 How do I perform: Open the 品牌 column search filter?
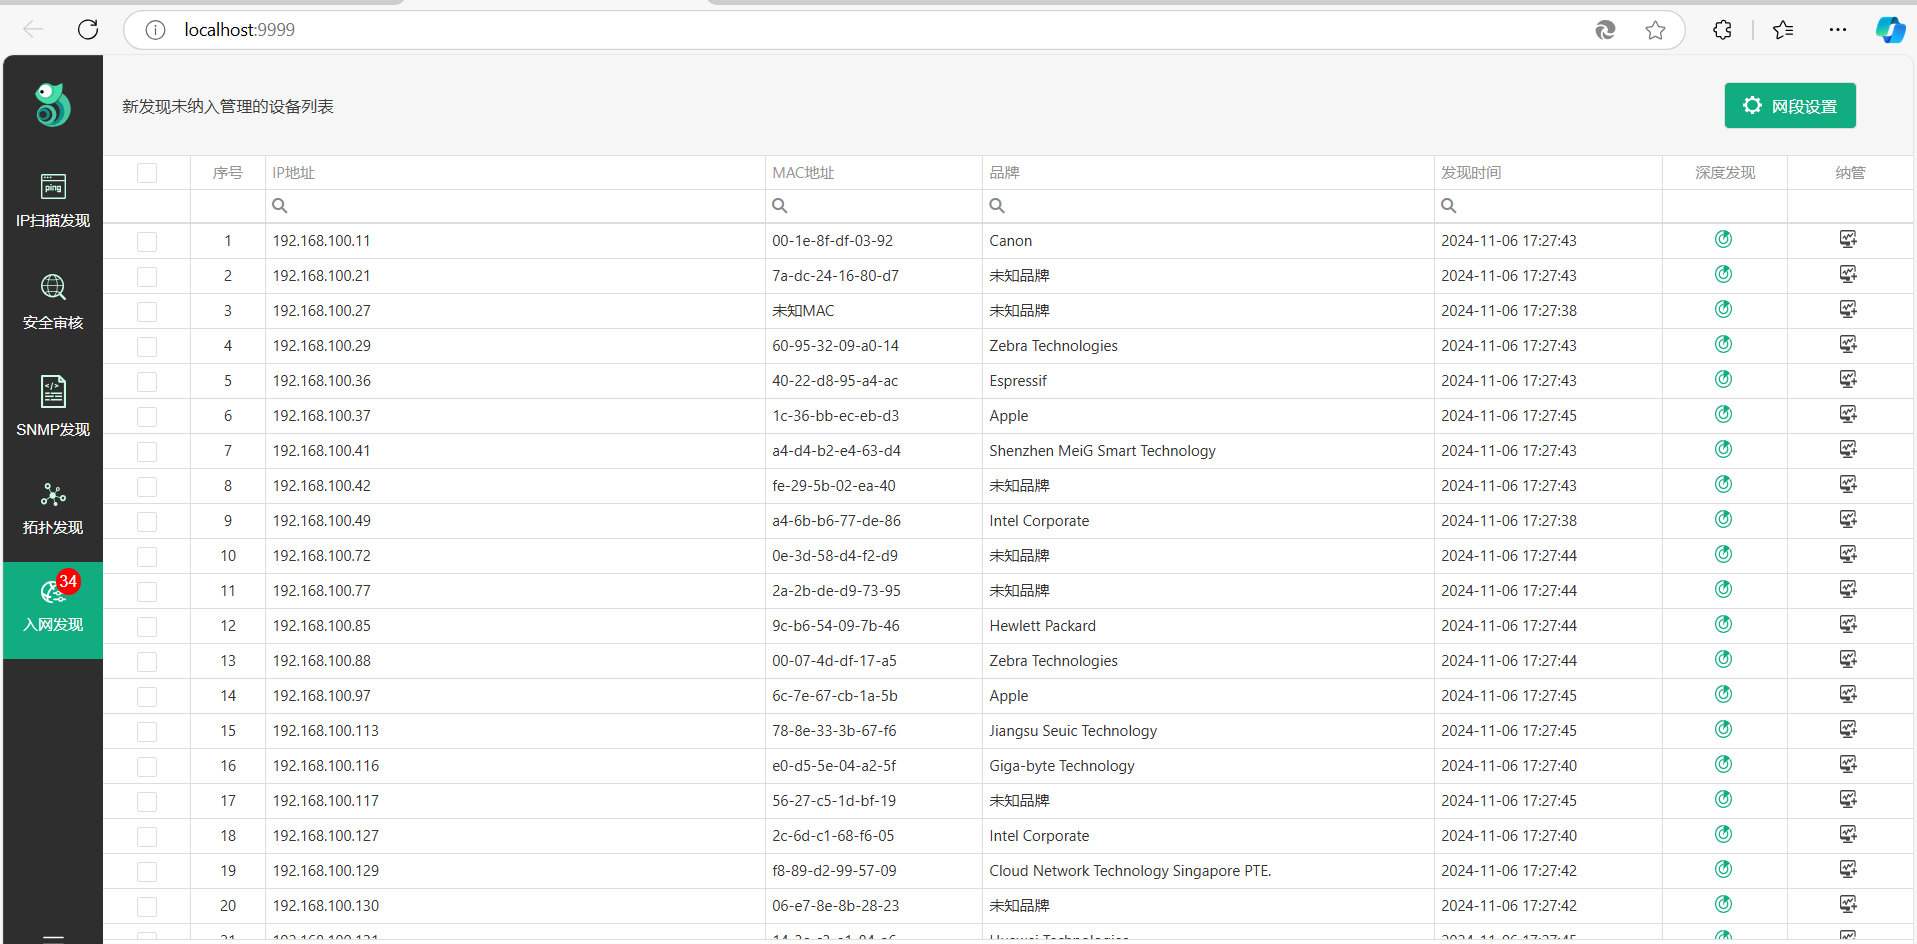(997, 206)
